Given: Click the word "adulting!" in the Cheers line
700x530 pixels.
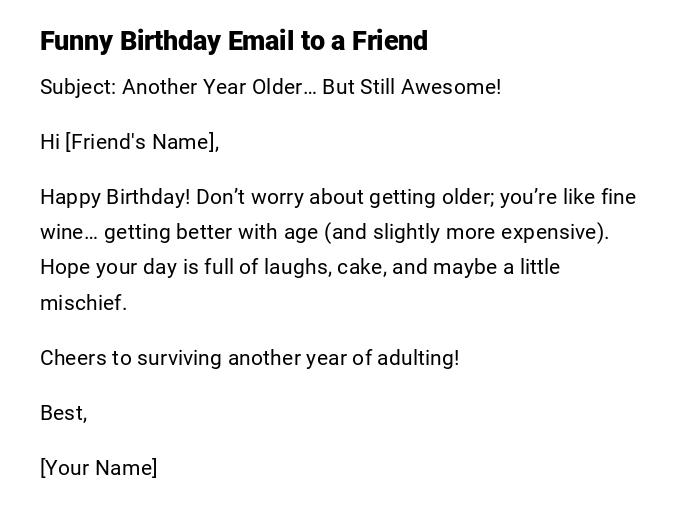Looking at the screenshot, I should tap(418, 358).
